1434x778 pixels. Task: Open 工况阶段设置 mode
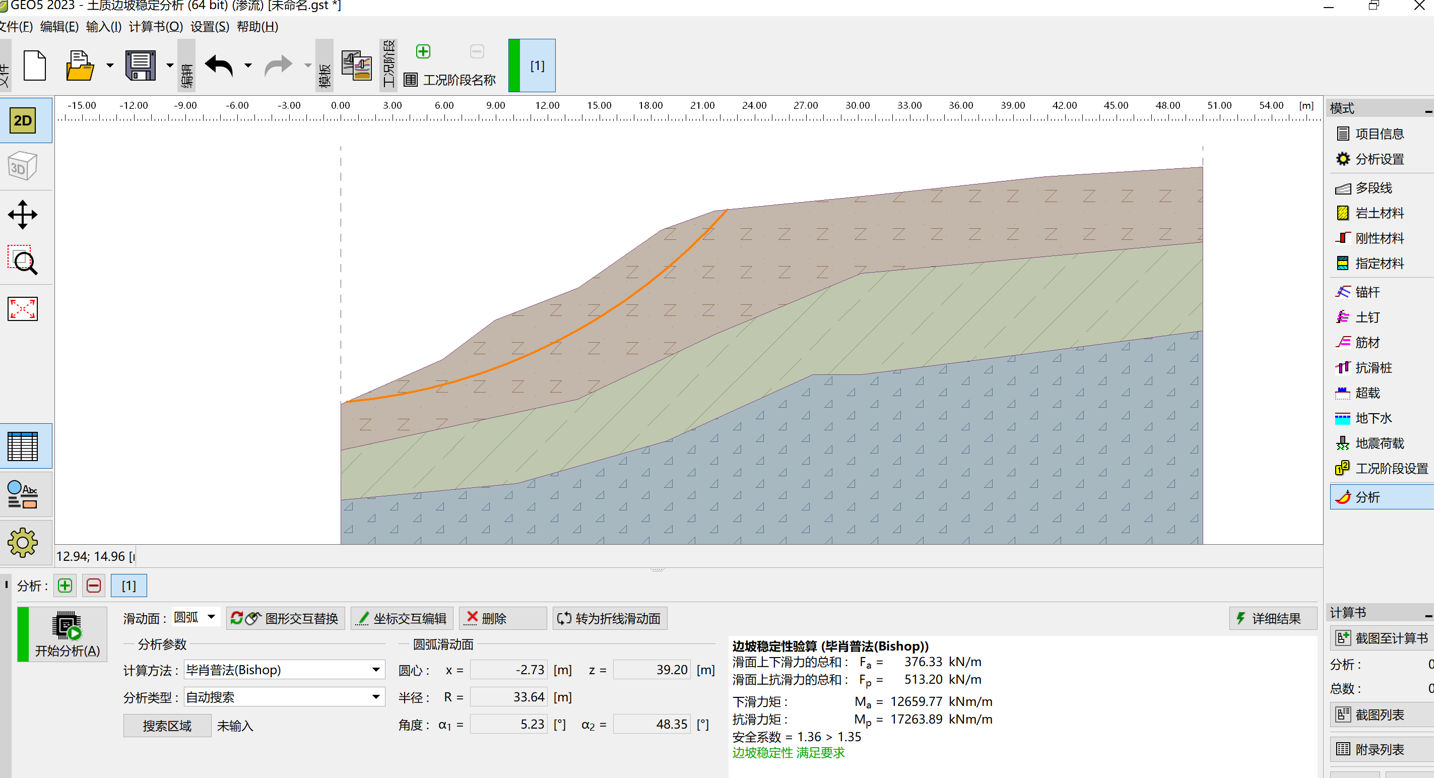pyautogui.click(x=1380, y=469)
